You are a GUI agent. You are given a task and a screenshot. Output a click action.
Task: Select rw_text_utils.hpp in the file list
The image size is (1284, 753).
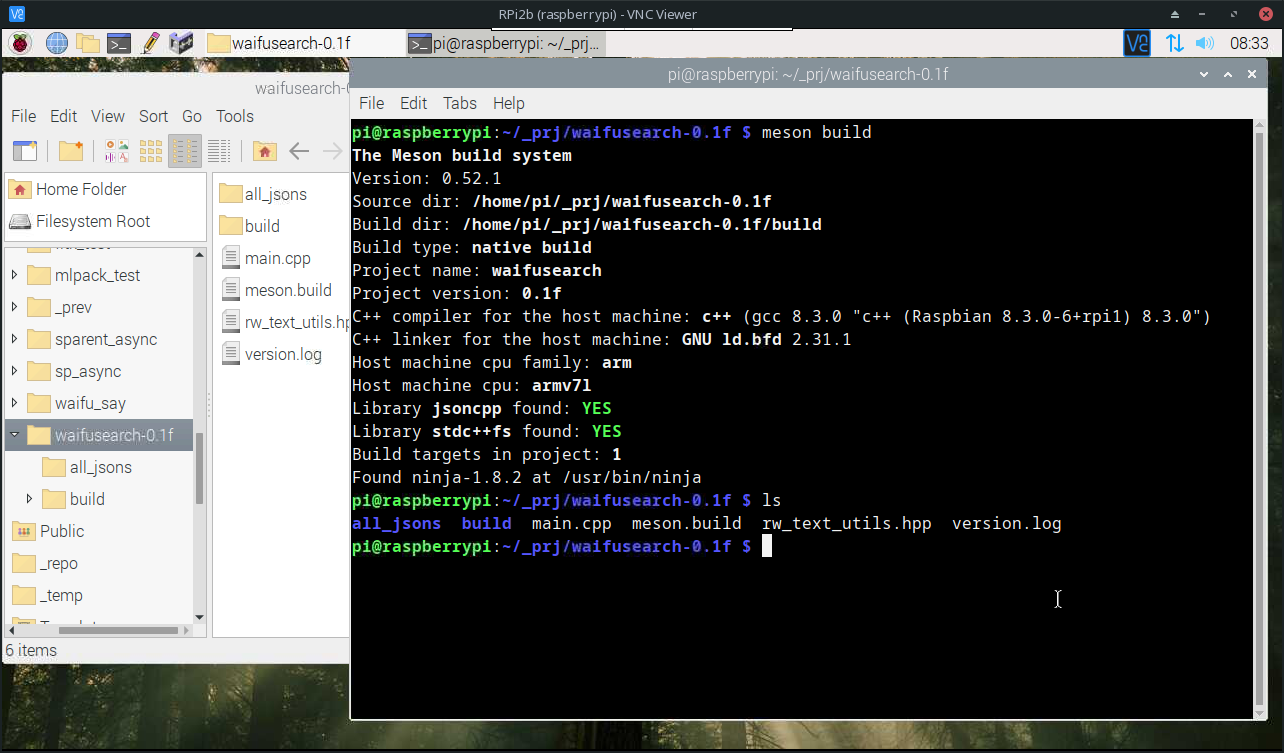284,322
